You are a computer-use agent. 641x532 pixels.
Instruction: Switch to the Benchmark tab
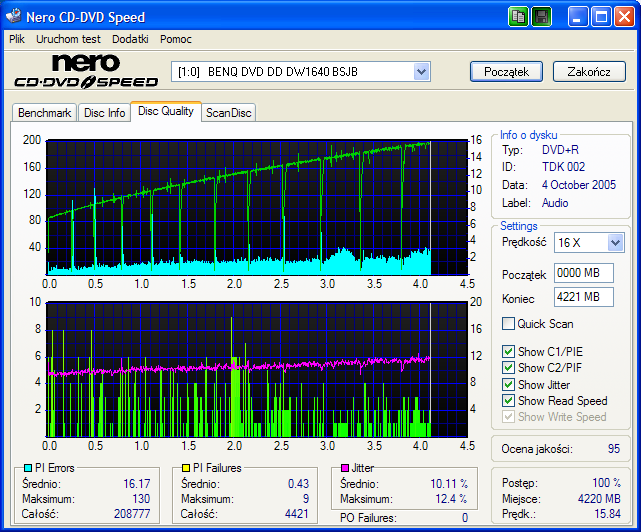tap(45, 113)
